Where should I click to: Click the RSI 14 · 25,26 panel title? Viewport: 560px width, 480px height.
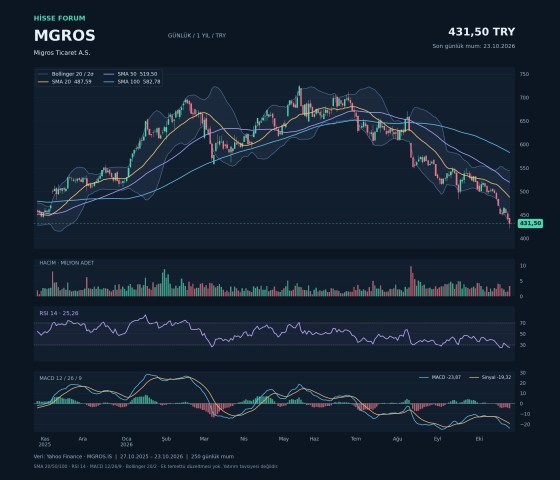[x=59, y=313]
